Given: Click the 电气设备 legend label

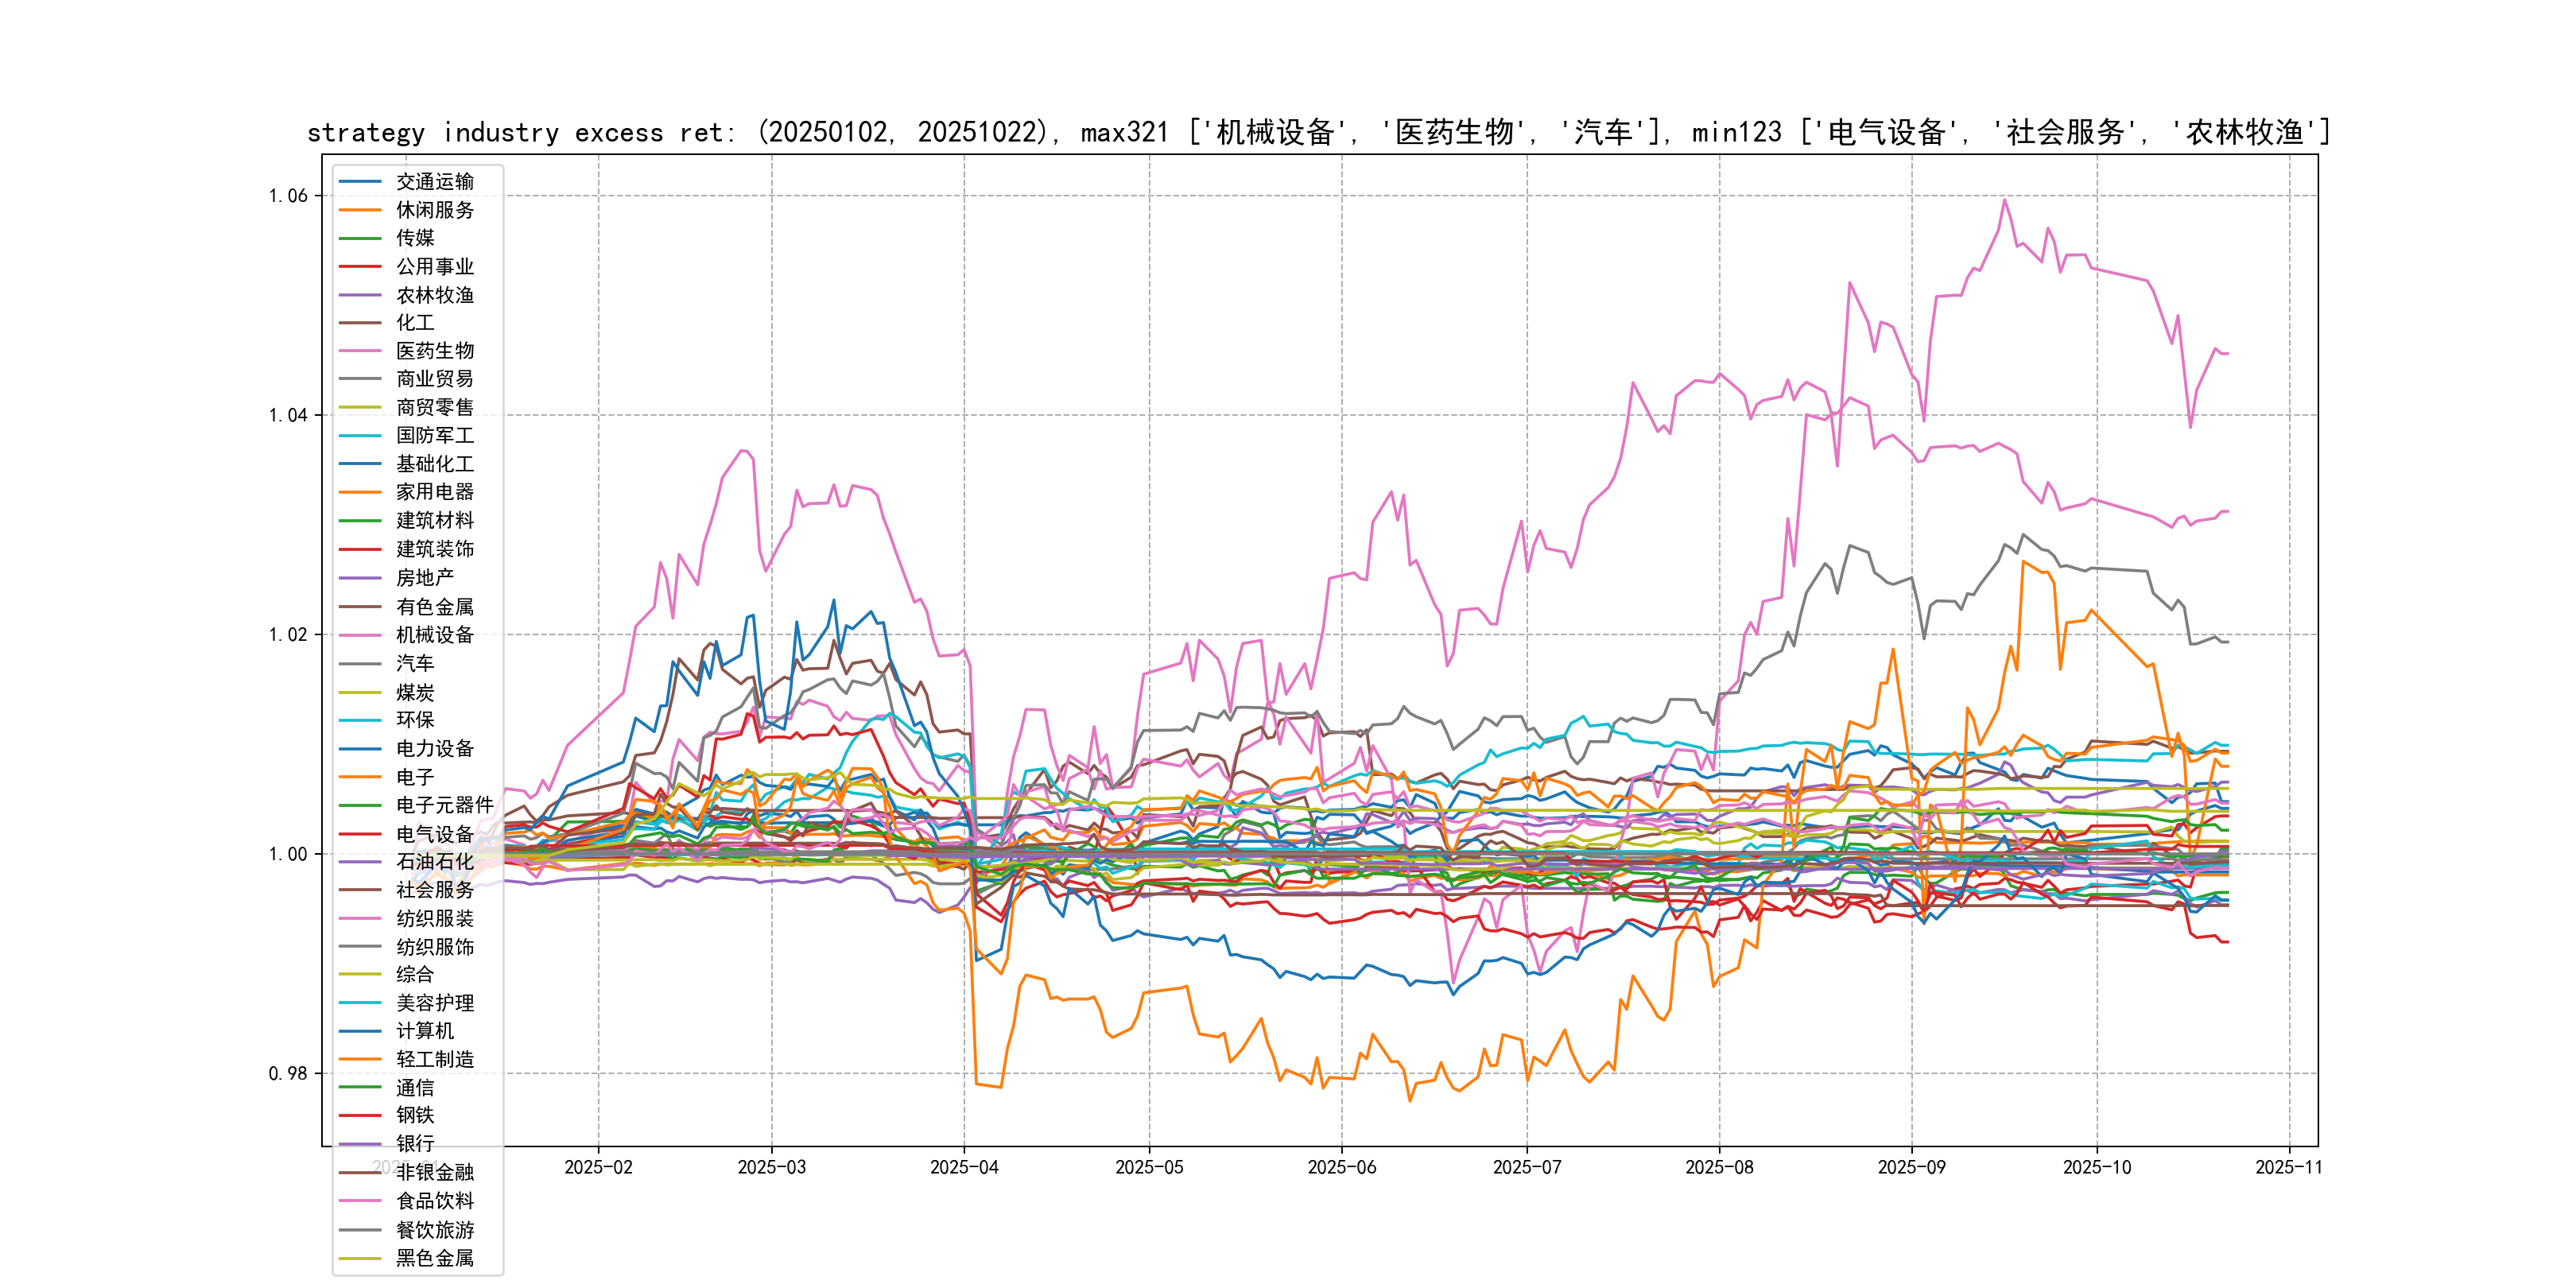Looking at the screenshot, I should click(x=434, y=834).
